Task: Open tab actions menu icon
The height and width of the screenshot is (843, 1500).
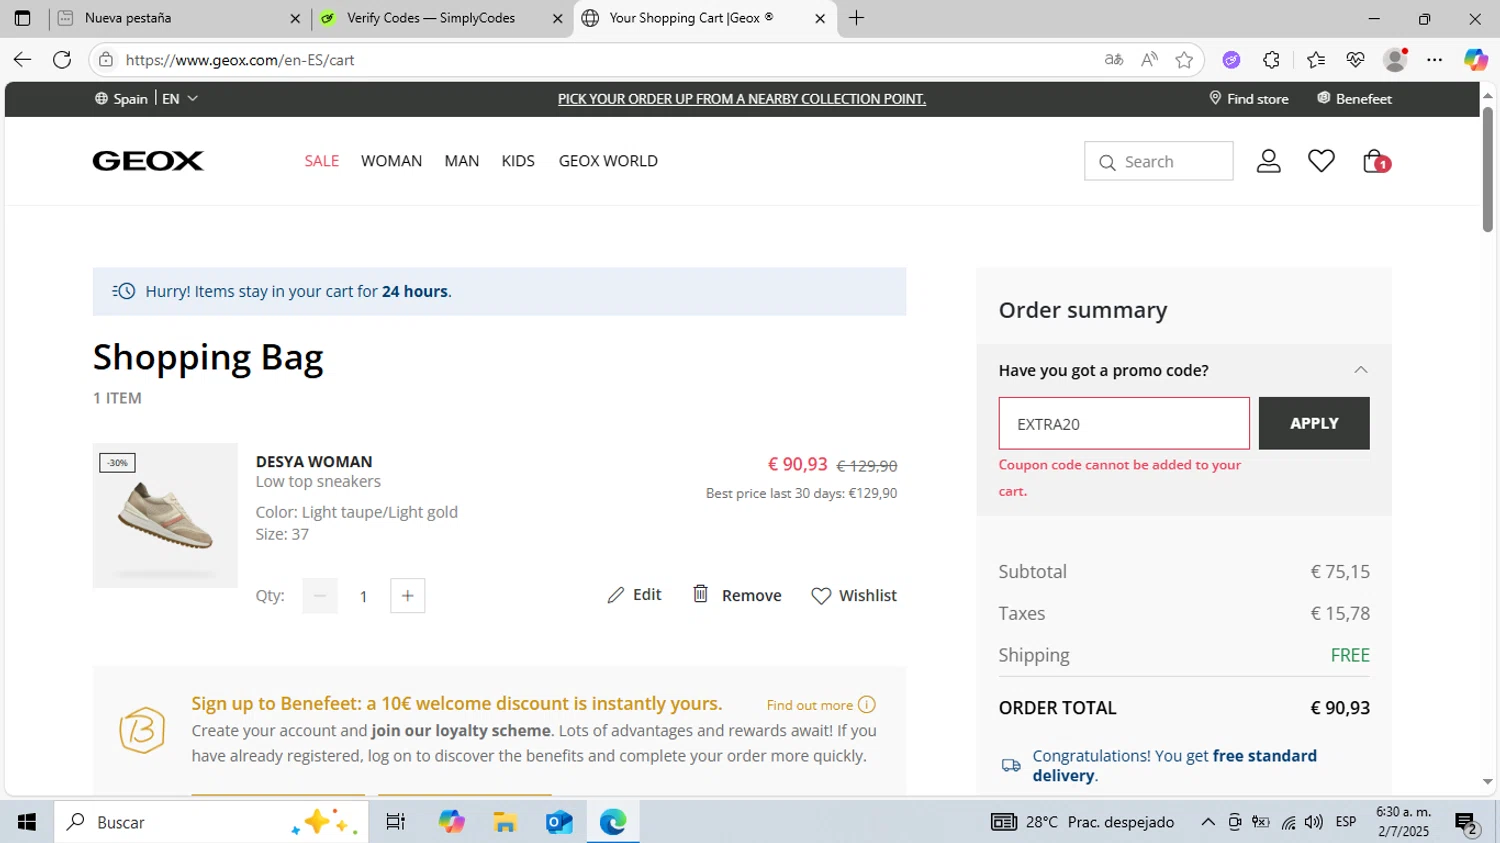Action: coord(22,18)
